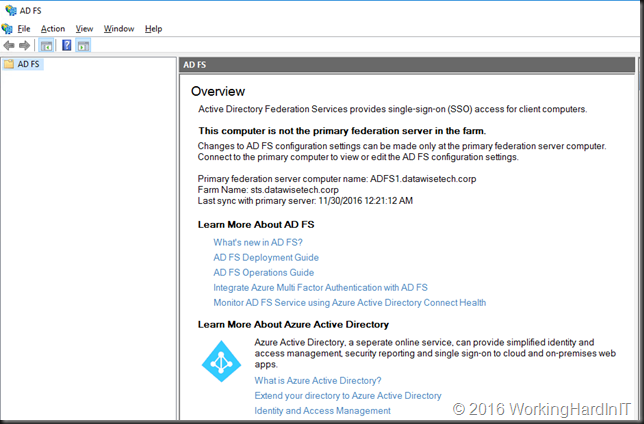Open the File menu
Screen dimensions: 644x424
pyautogui.click(x=24, y=29)
